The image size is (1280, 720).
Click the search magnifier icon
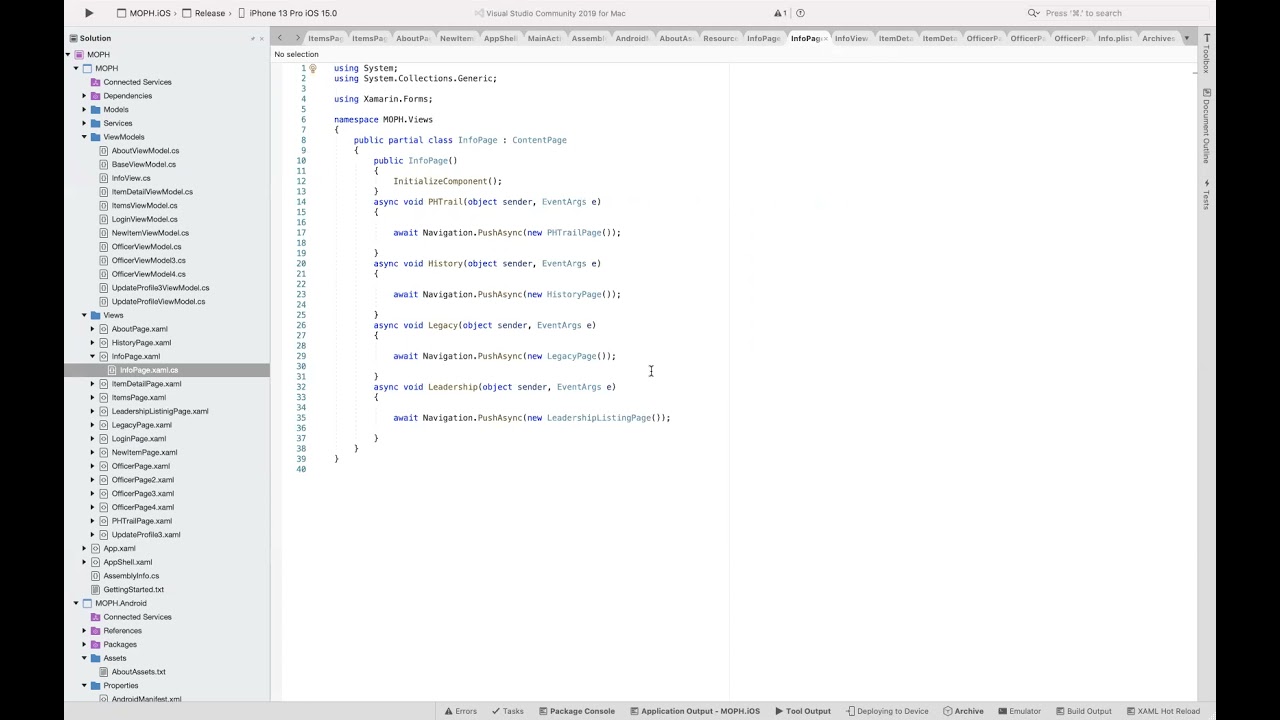pyautogui.click(x=1033, y=13)
